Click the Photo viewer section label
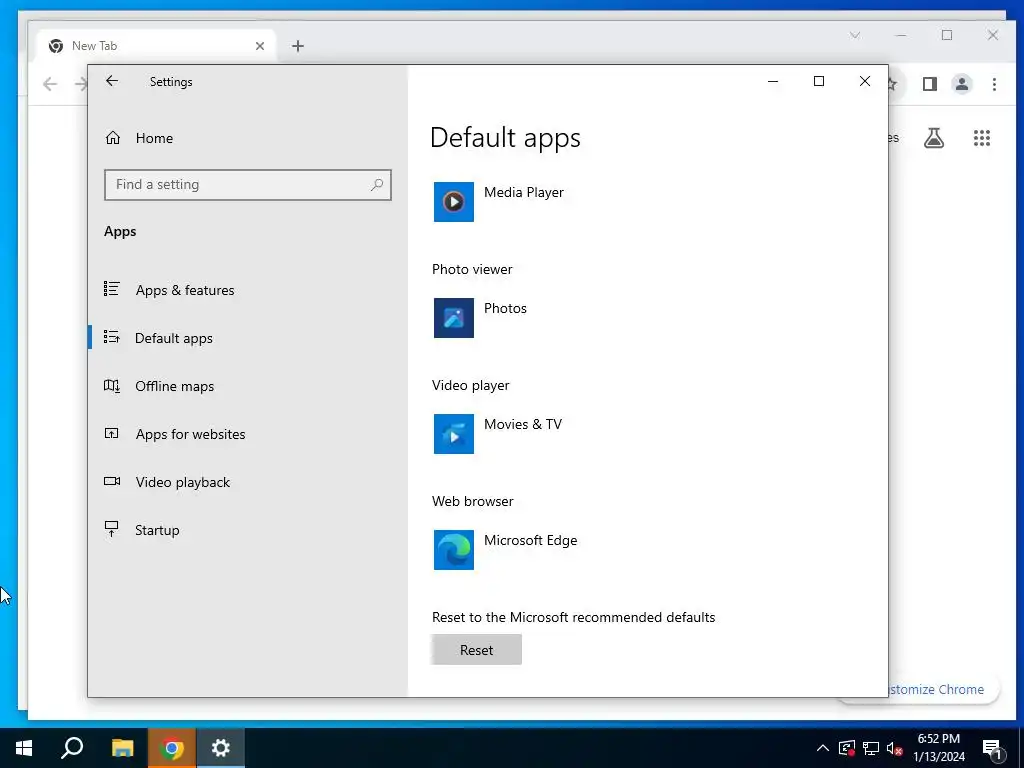1024x768 pixels. 472,269
